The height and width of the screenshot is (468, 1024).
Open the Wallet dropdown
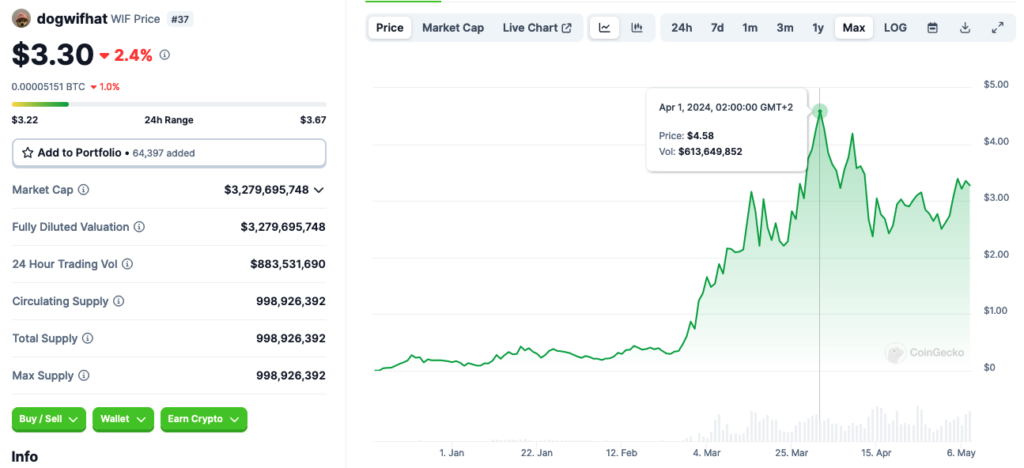(x=124, y=419)
